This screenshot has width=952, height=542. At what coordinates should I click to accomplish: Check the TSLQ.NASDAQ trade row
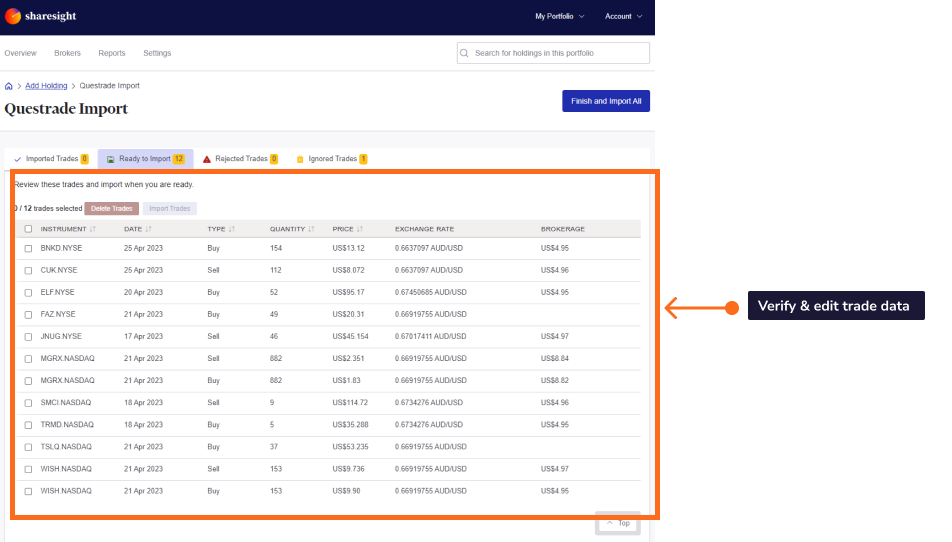click(x=29, y=447)
